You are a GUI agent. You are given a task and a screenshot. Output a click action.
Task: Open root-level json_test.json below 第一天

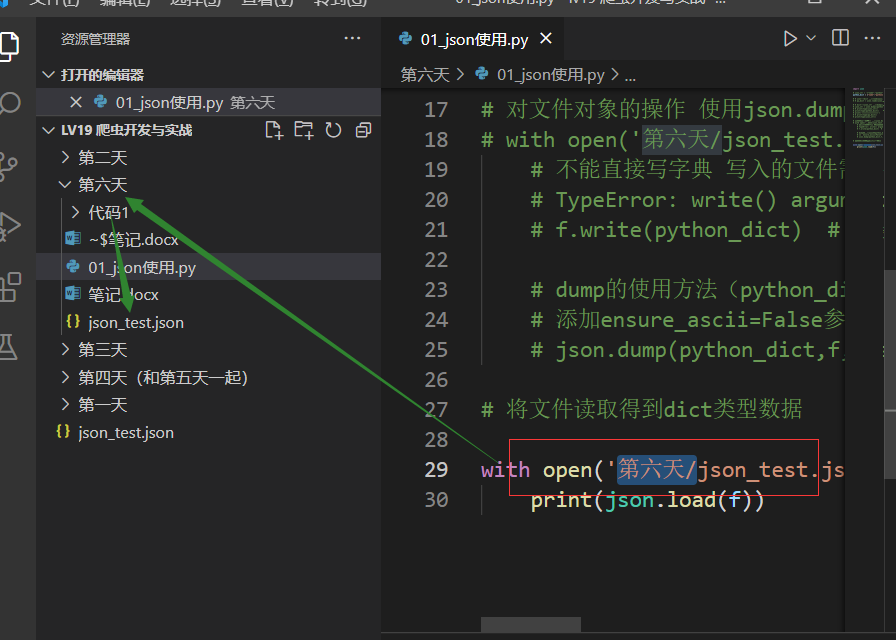[x=209, y=433]
